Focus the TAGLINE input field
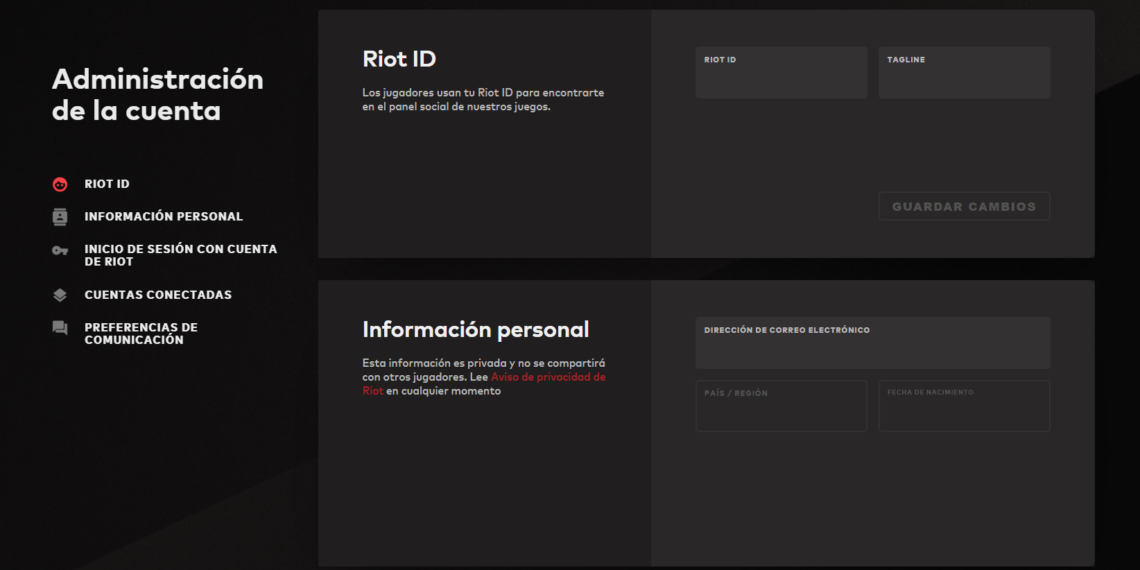Viewport: 1140px width, 570px height. pos(964,73)
